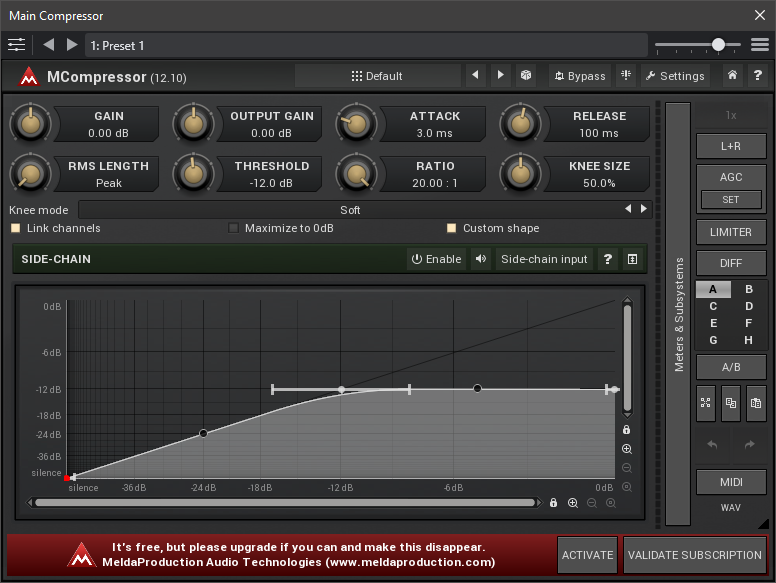Click the top-right slider handle

coord(718,45)
